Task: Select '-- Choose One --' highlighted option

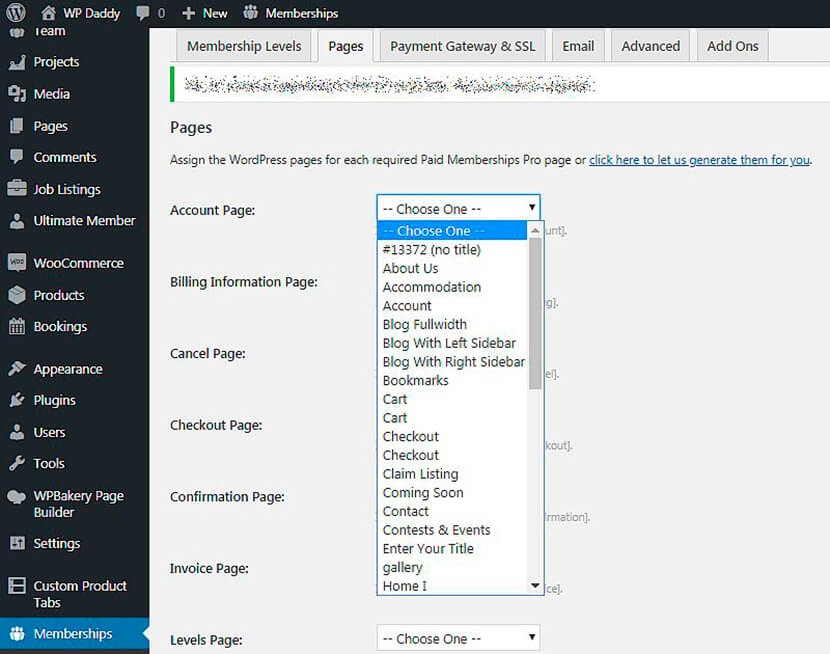Action: [x=452, y=231]
